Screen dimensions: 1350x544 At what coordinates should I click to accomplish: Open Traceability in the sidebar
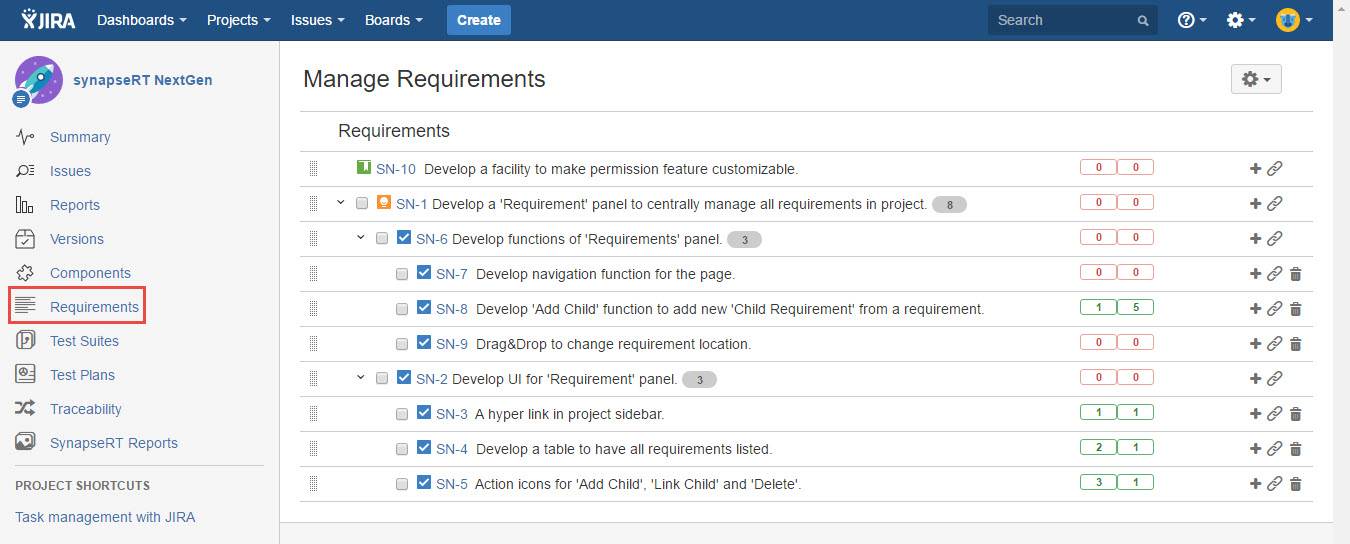(x=86, y=409)
